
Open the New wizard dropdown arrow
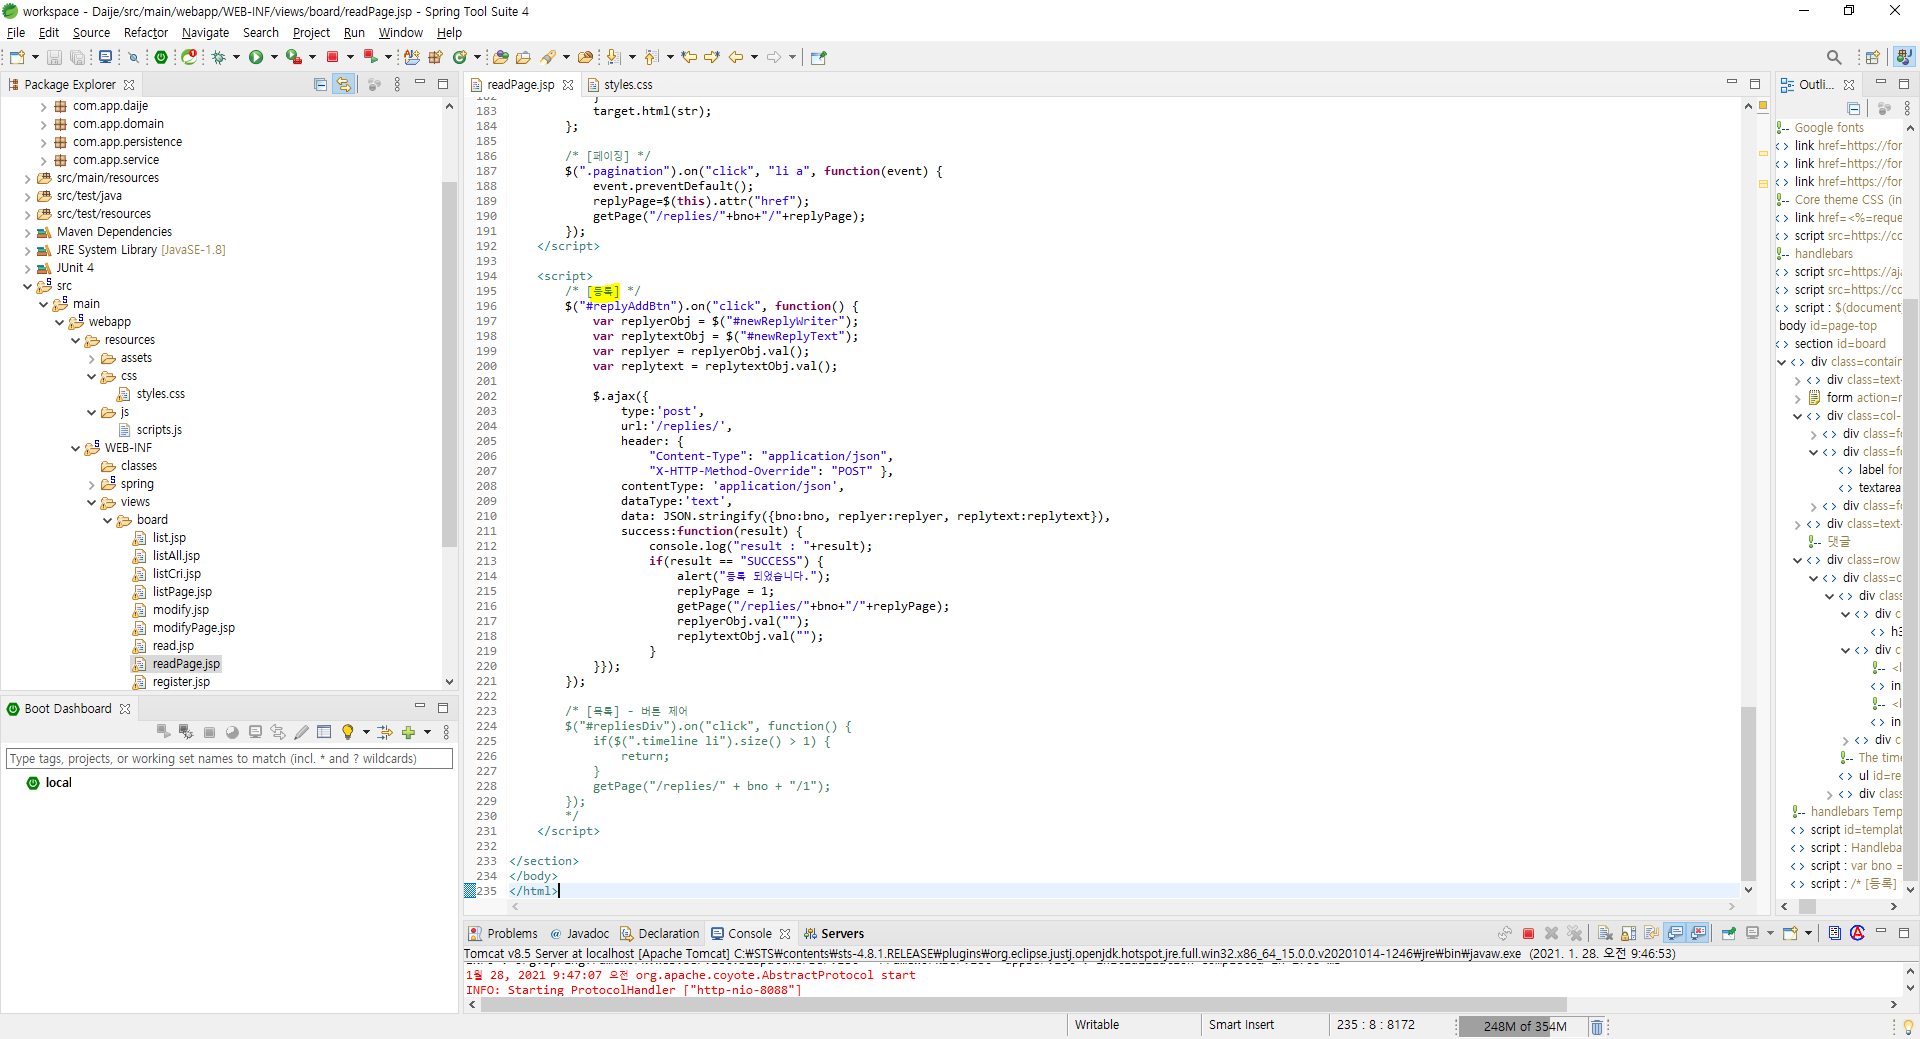[x=35, y=57]
